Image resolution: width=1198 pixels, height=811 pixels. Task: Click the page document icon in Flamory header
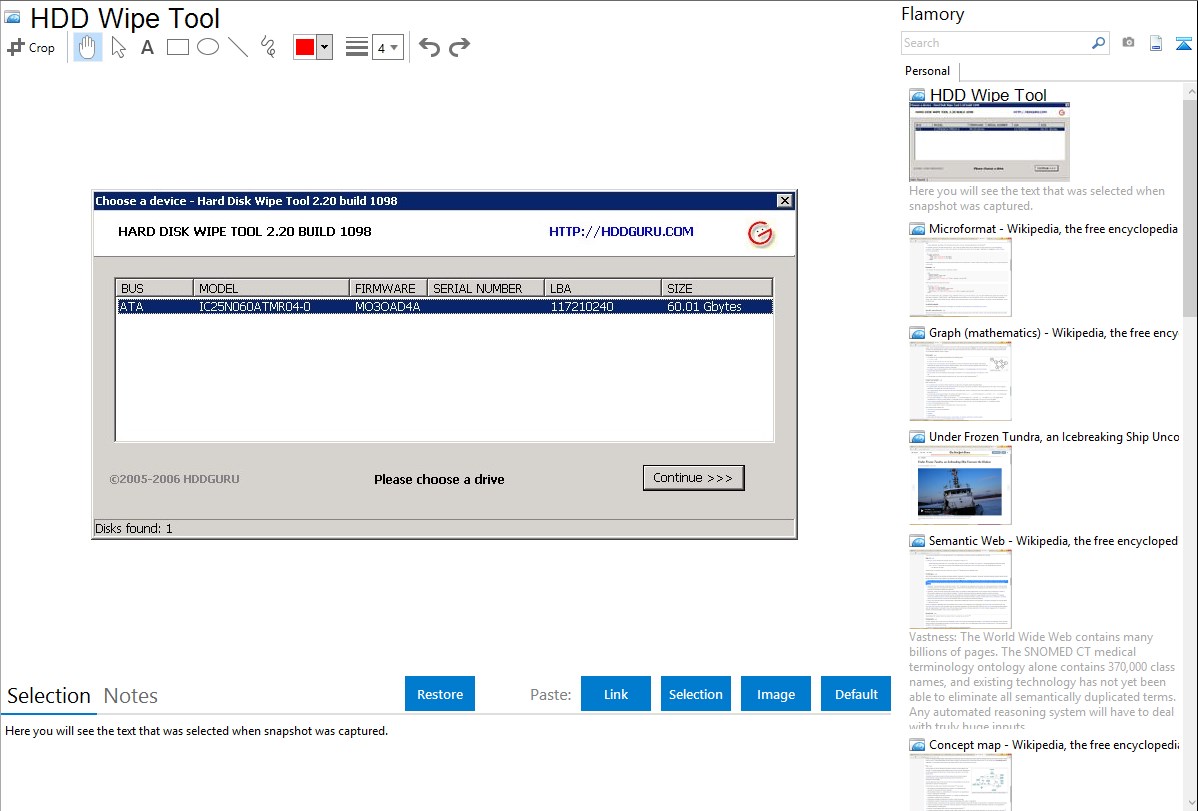click(x=1156, y=43)
